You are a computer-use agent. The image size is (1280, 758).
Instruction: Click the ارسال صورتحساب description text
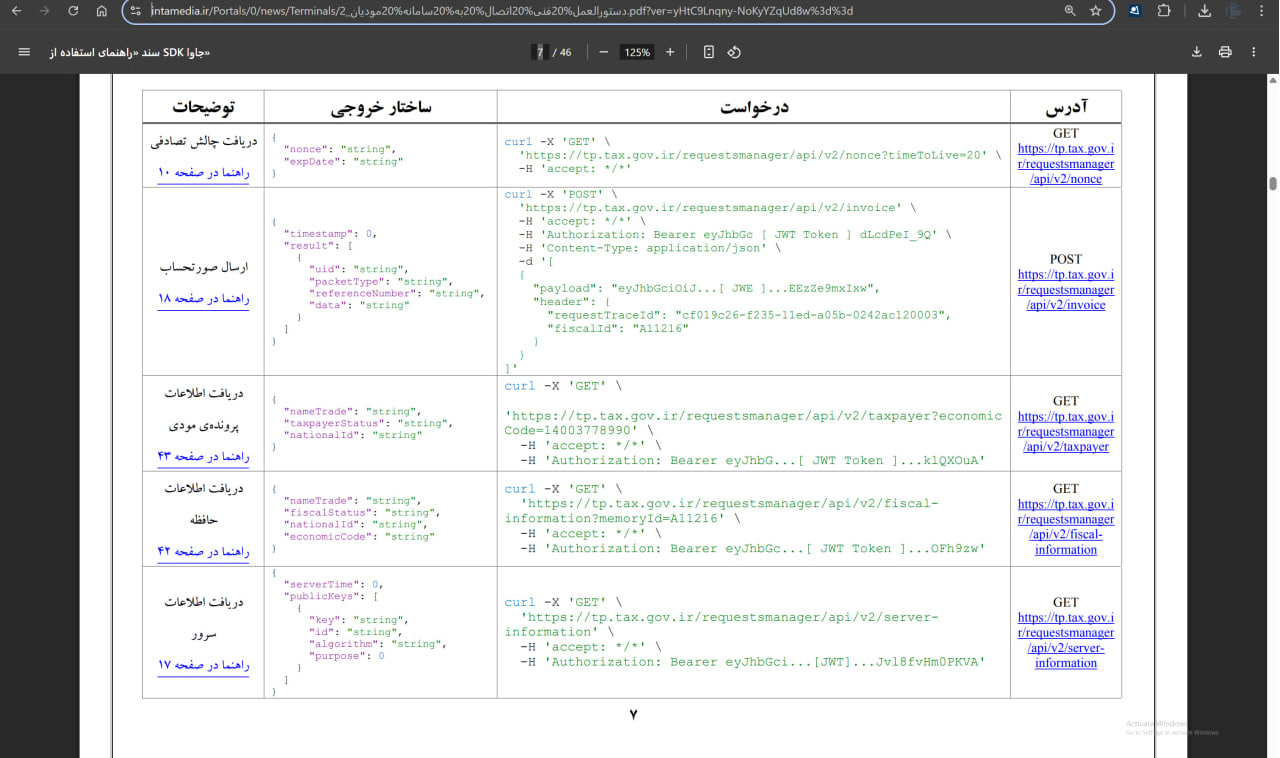pos(204,268)
